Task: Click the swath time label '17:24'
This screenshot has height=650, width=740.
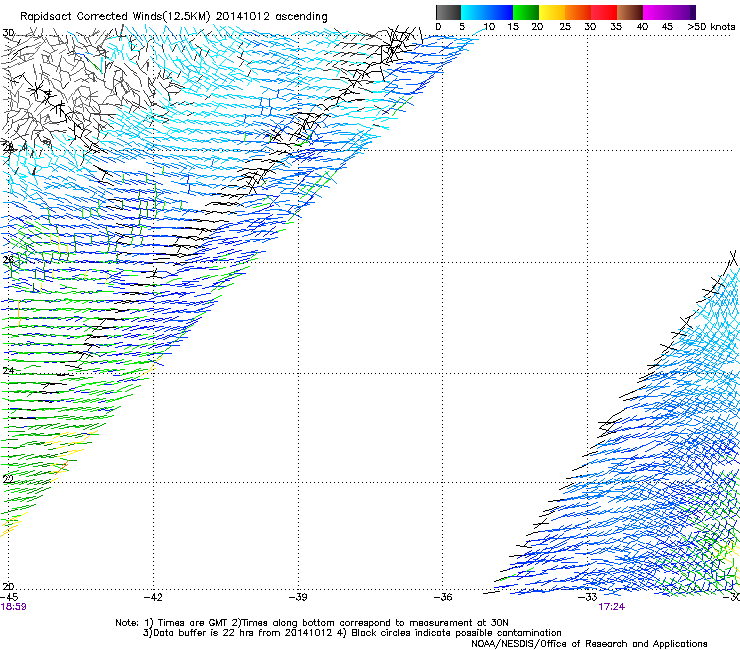Action: tap(612, 607)
